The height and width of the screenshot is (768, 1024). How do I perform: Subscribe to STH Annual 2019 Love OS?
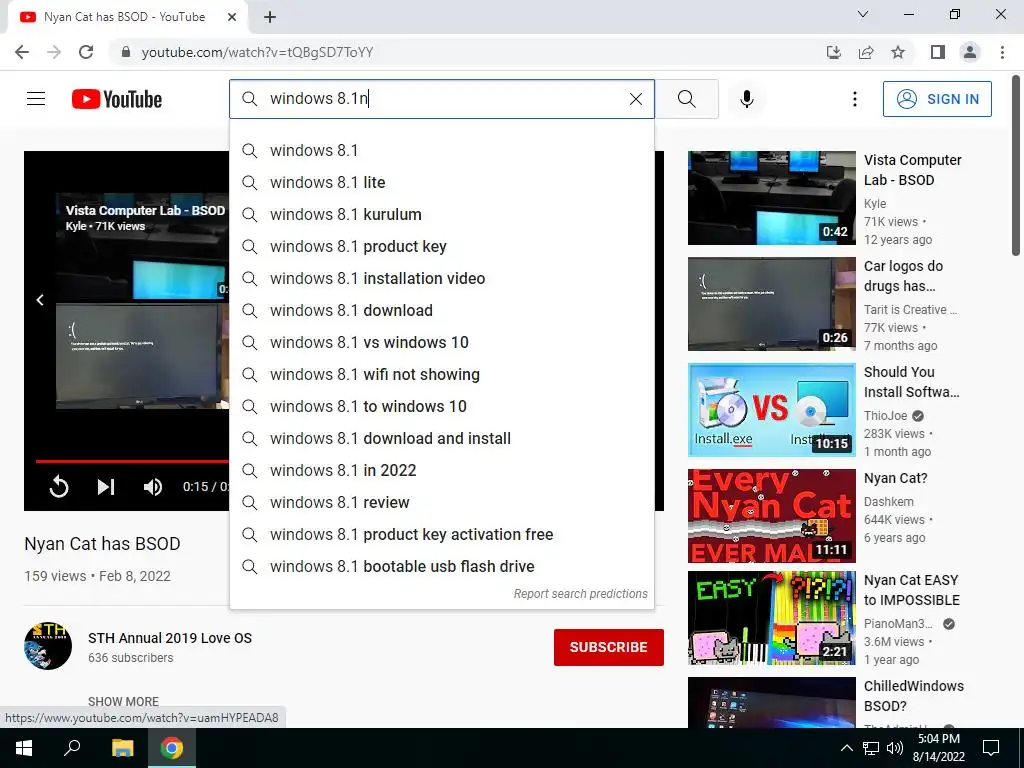point(609,647)
